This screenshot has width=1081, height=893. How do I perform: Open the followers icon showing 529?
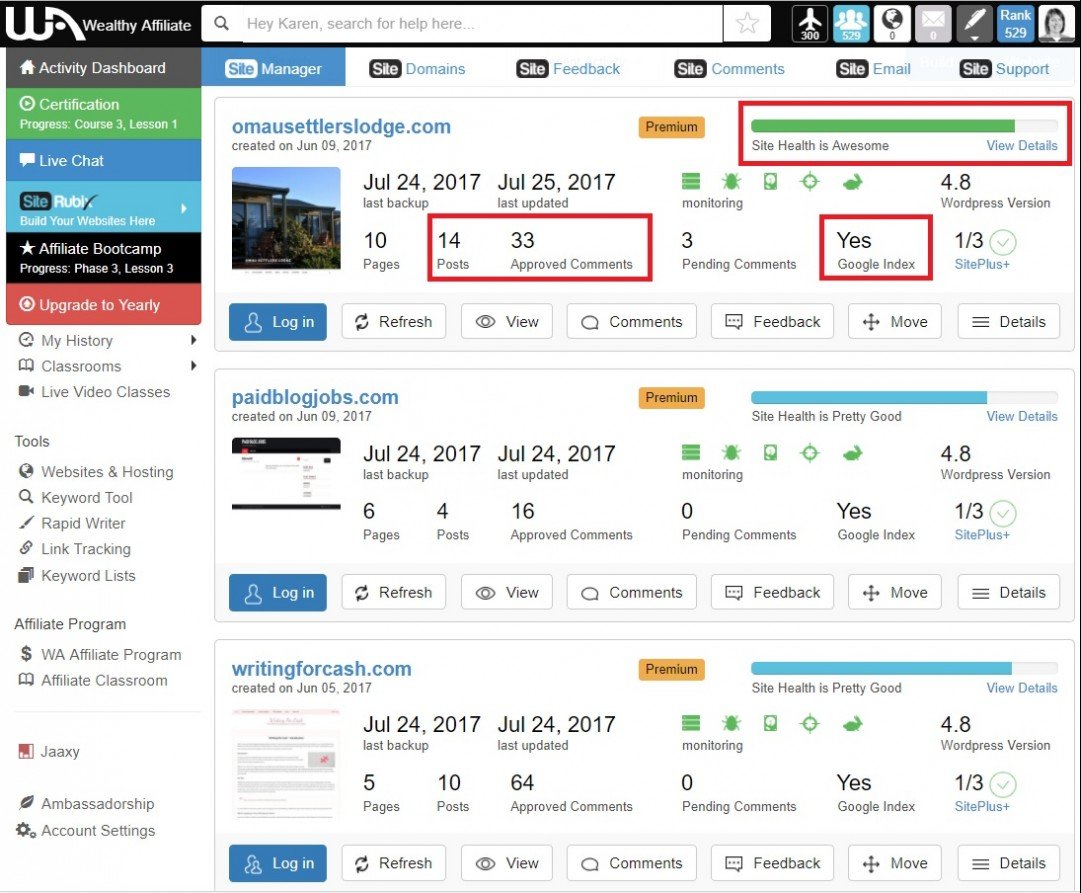[851, 23]
